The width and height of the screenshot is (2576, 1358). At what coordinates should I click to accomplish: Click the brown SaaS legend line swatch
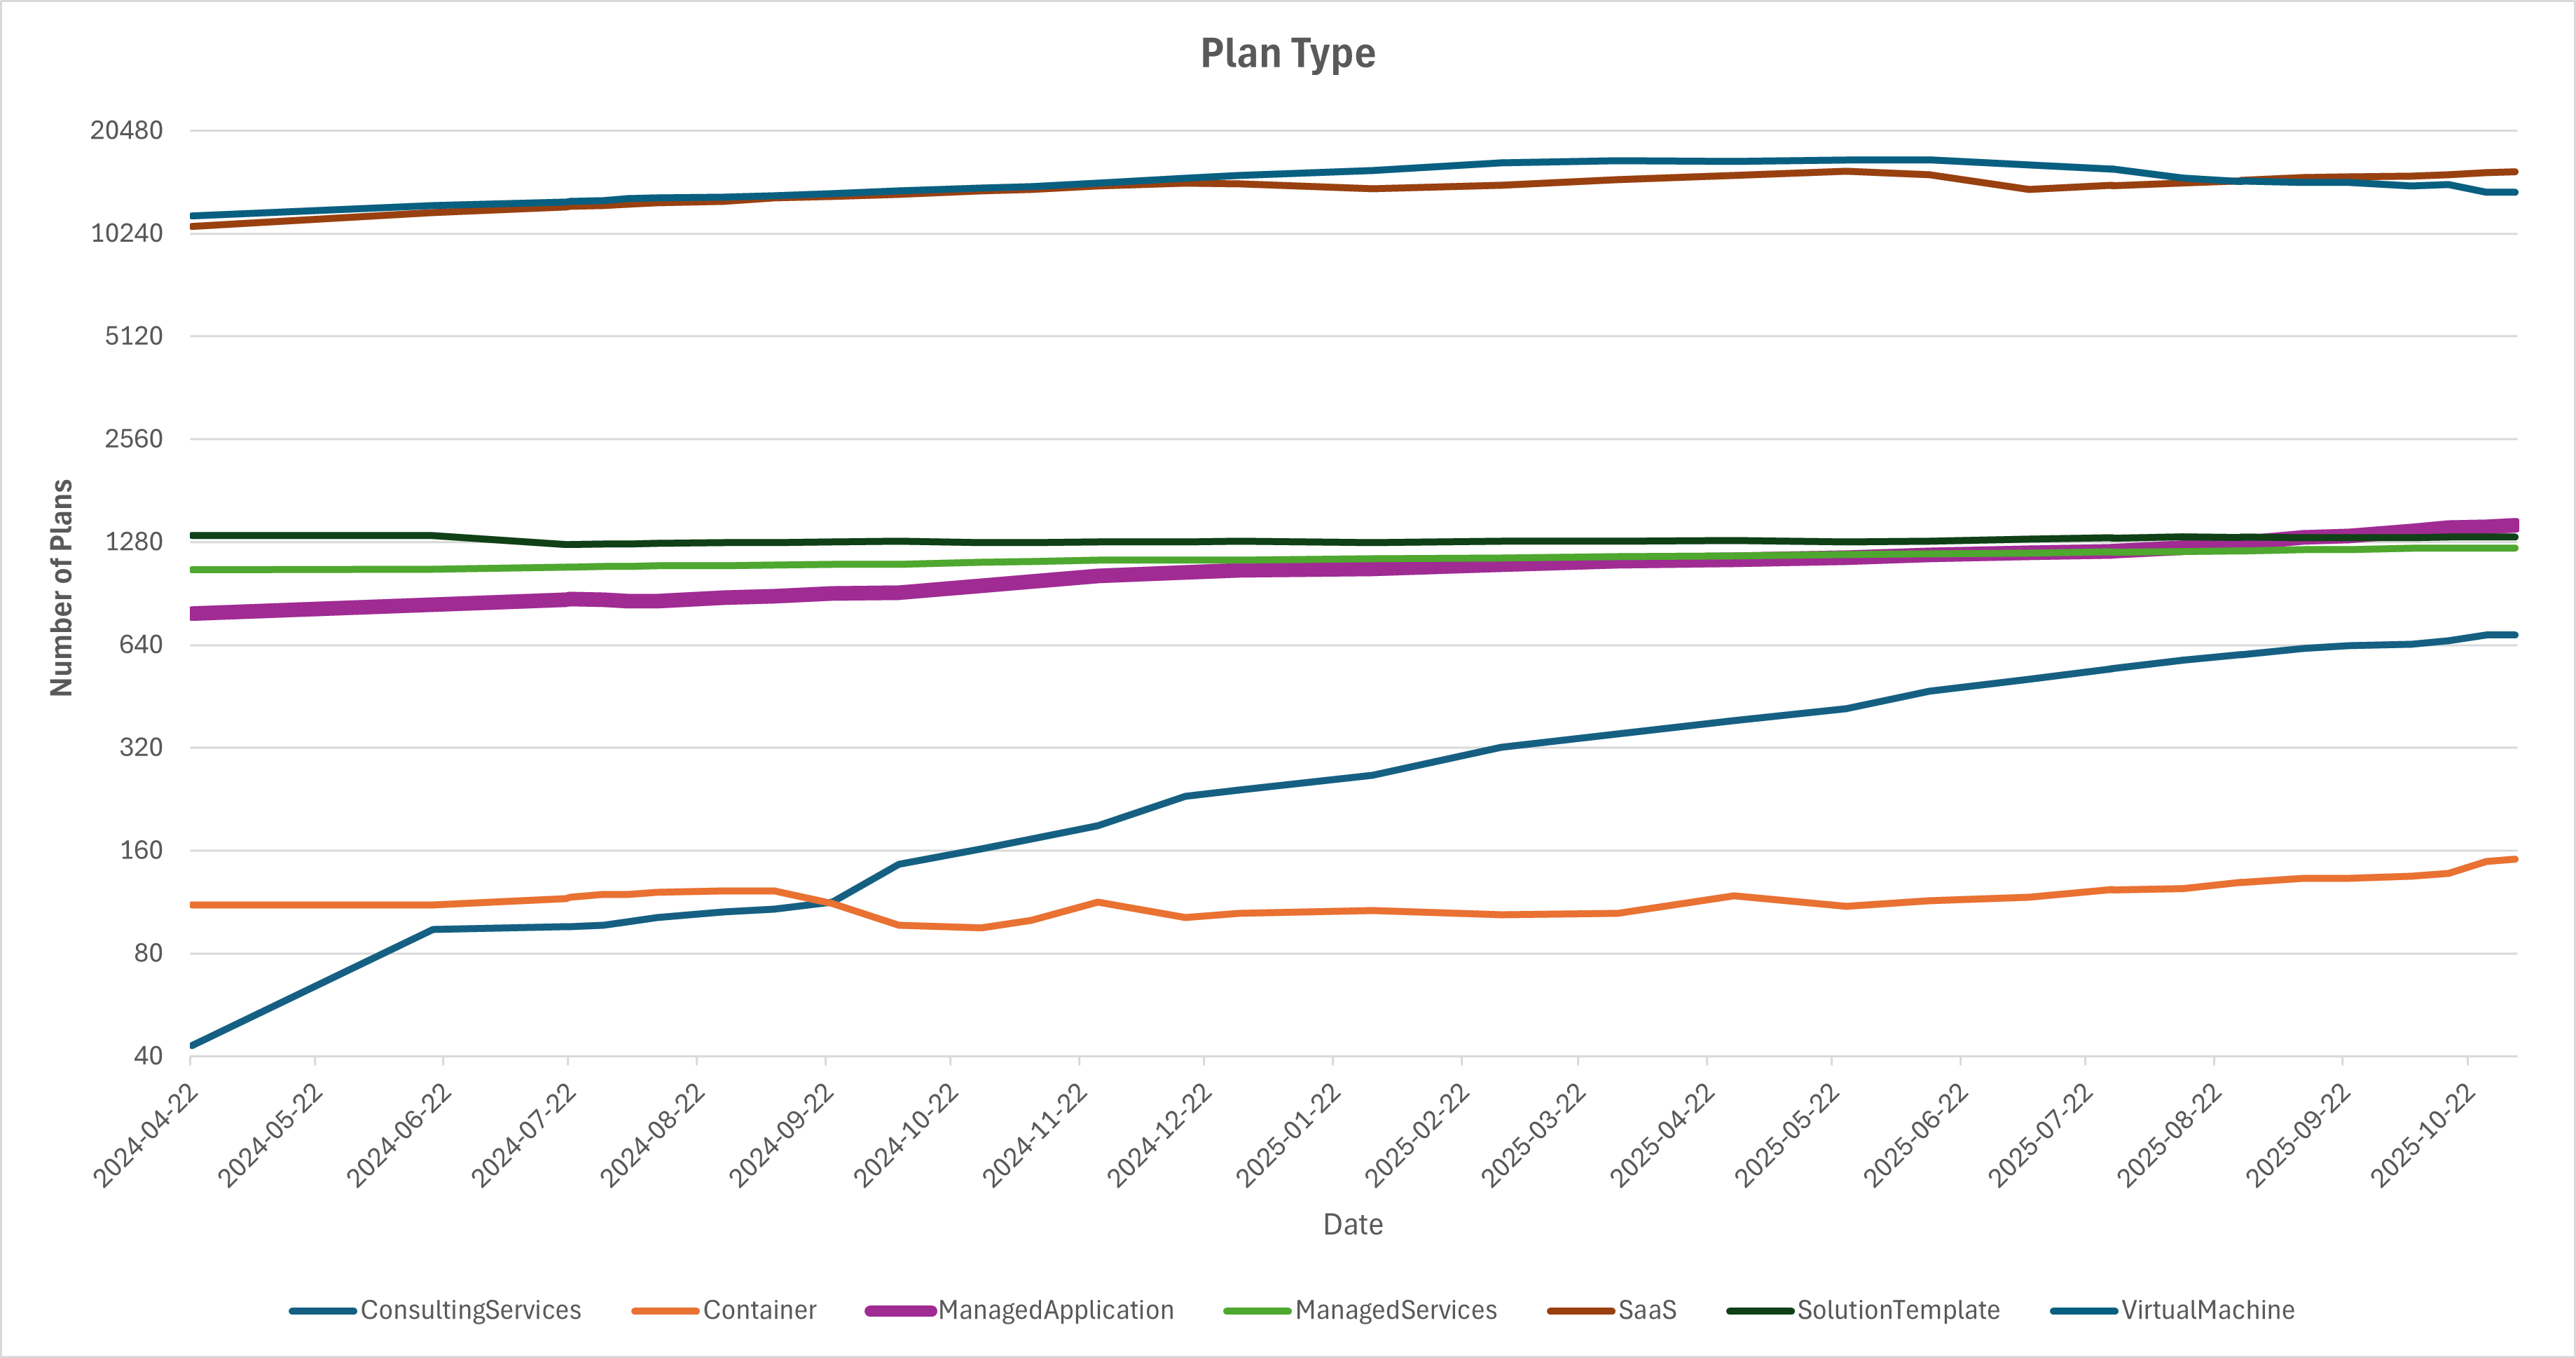tap(1580, 1311)
